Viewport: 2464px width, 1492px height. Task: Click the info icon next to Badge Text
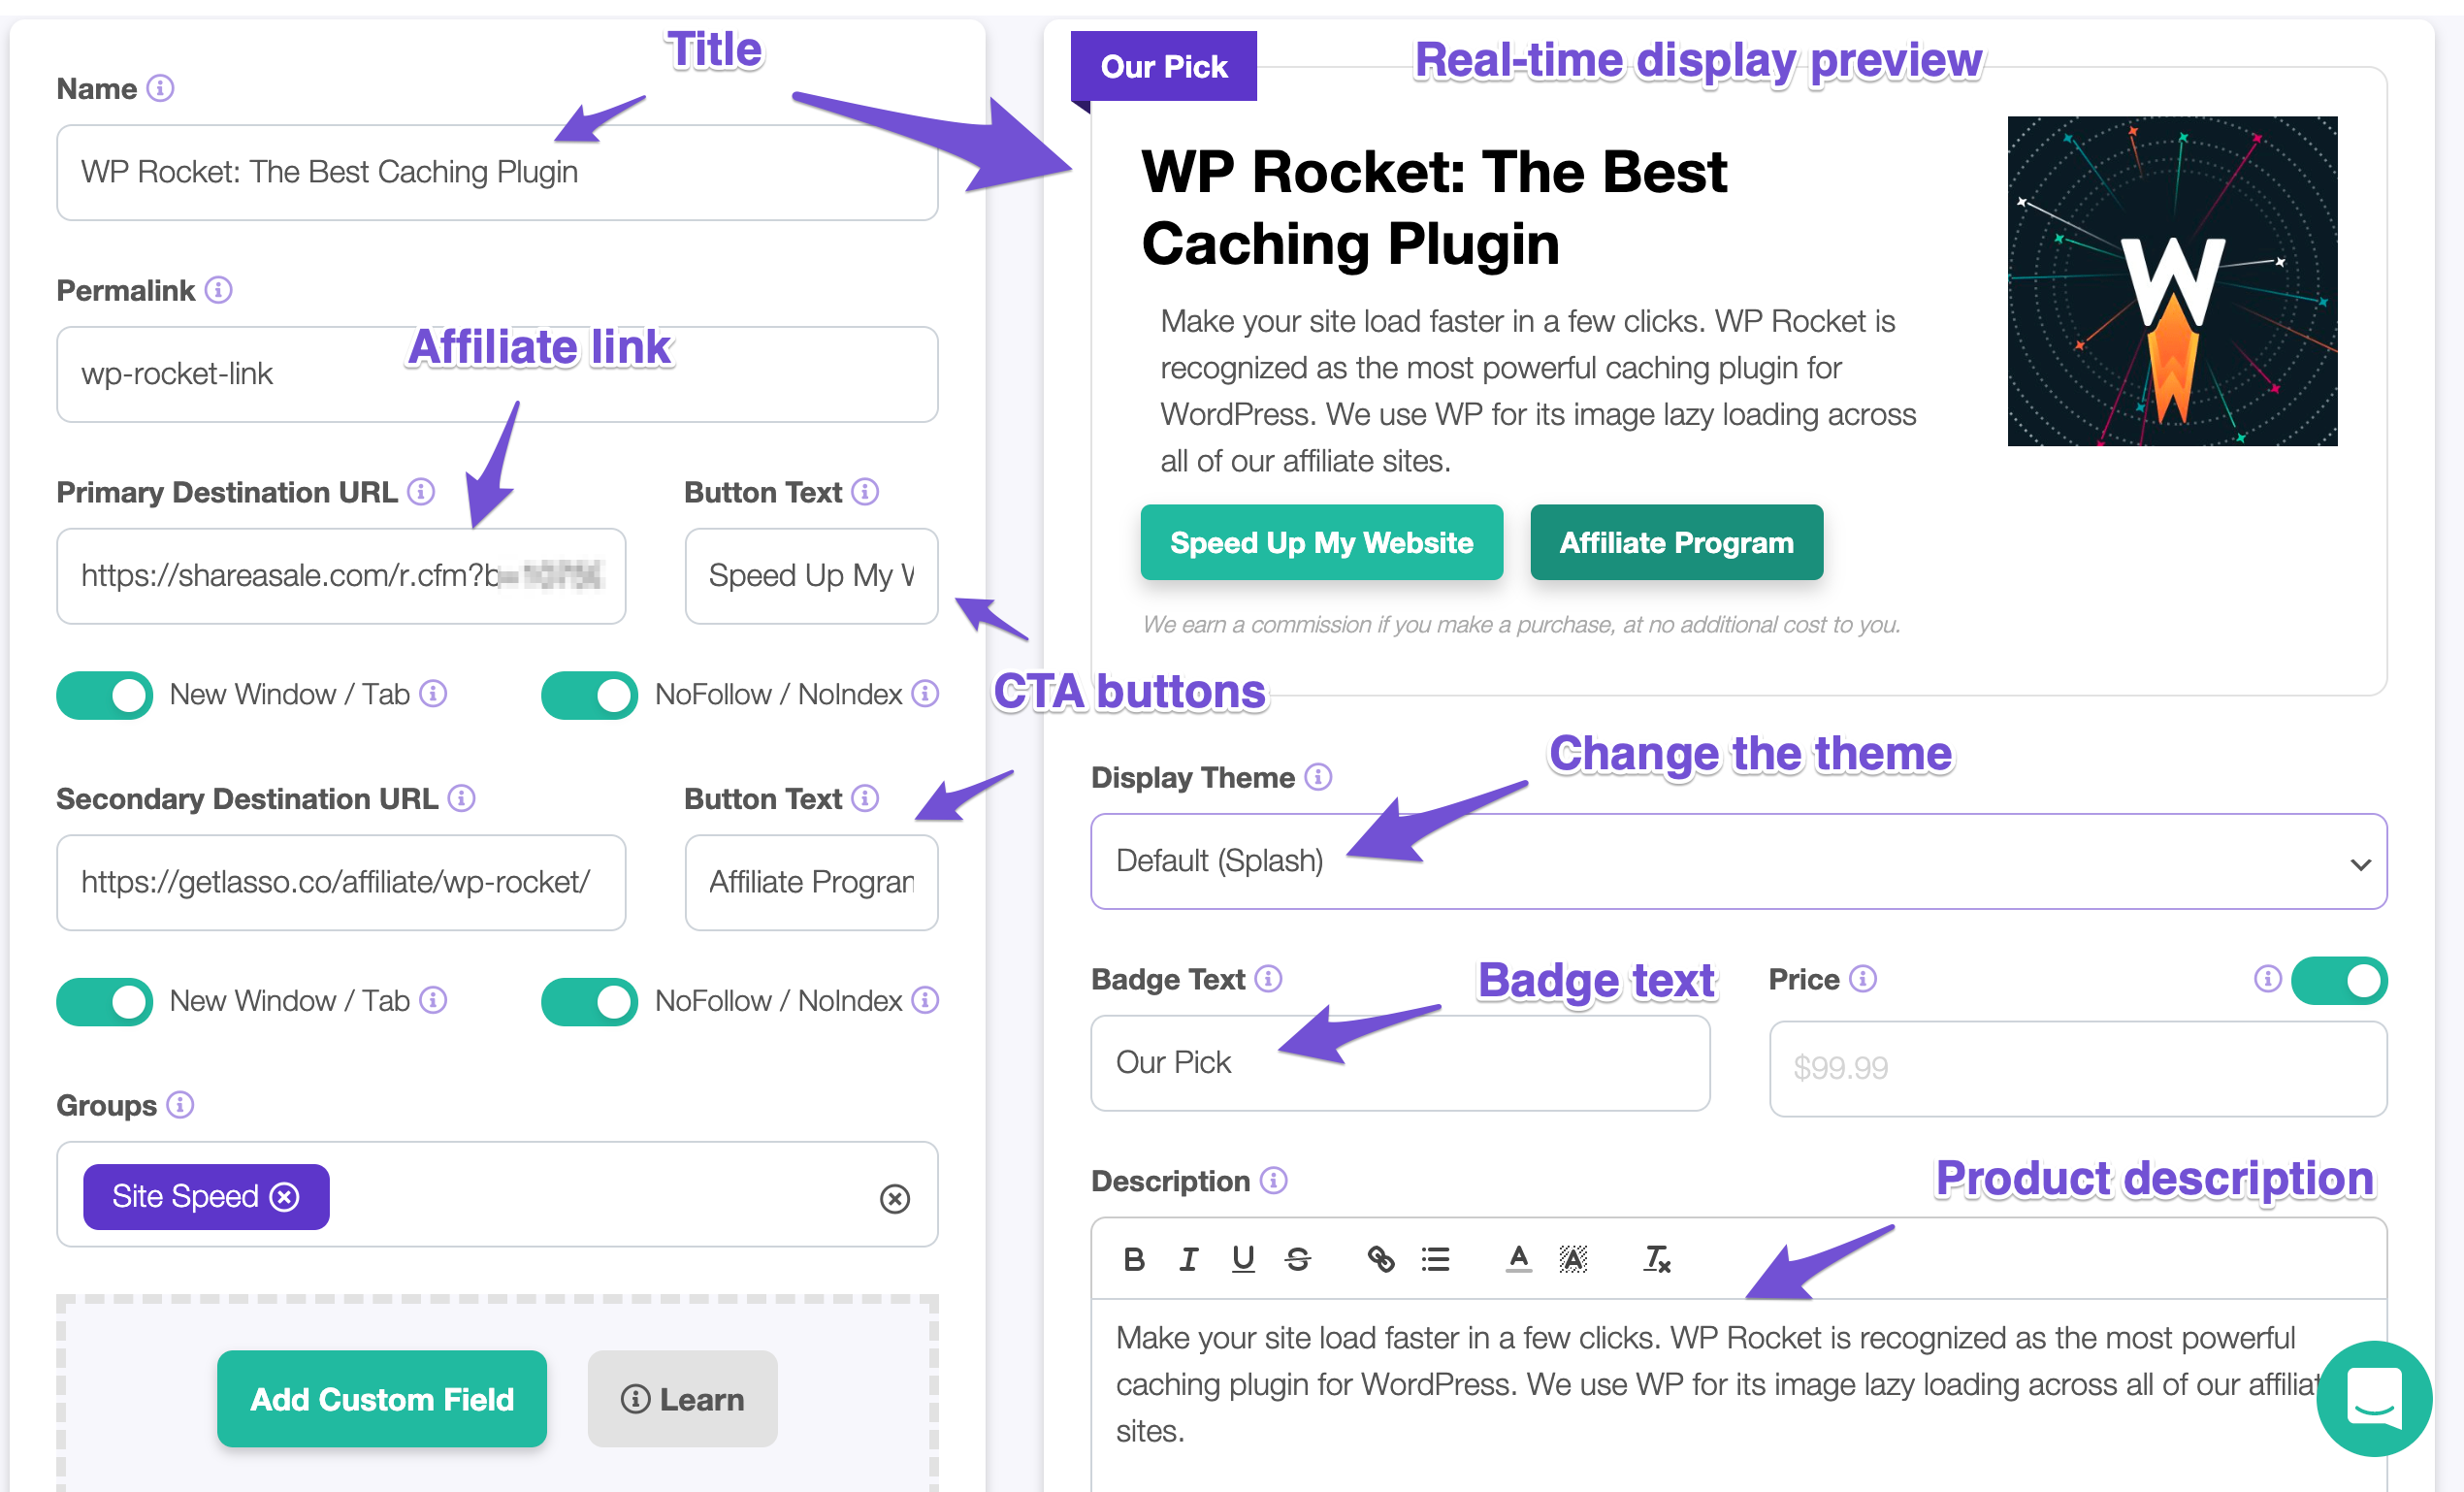(x=1269, y=979)
